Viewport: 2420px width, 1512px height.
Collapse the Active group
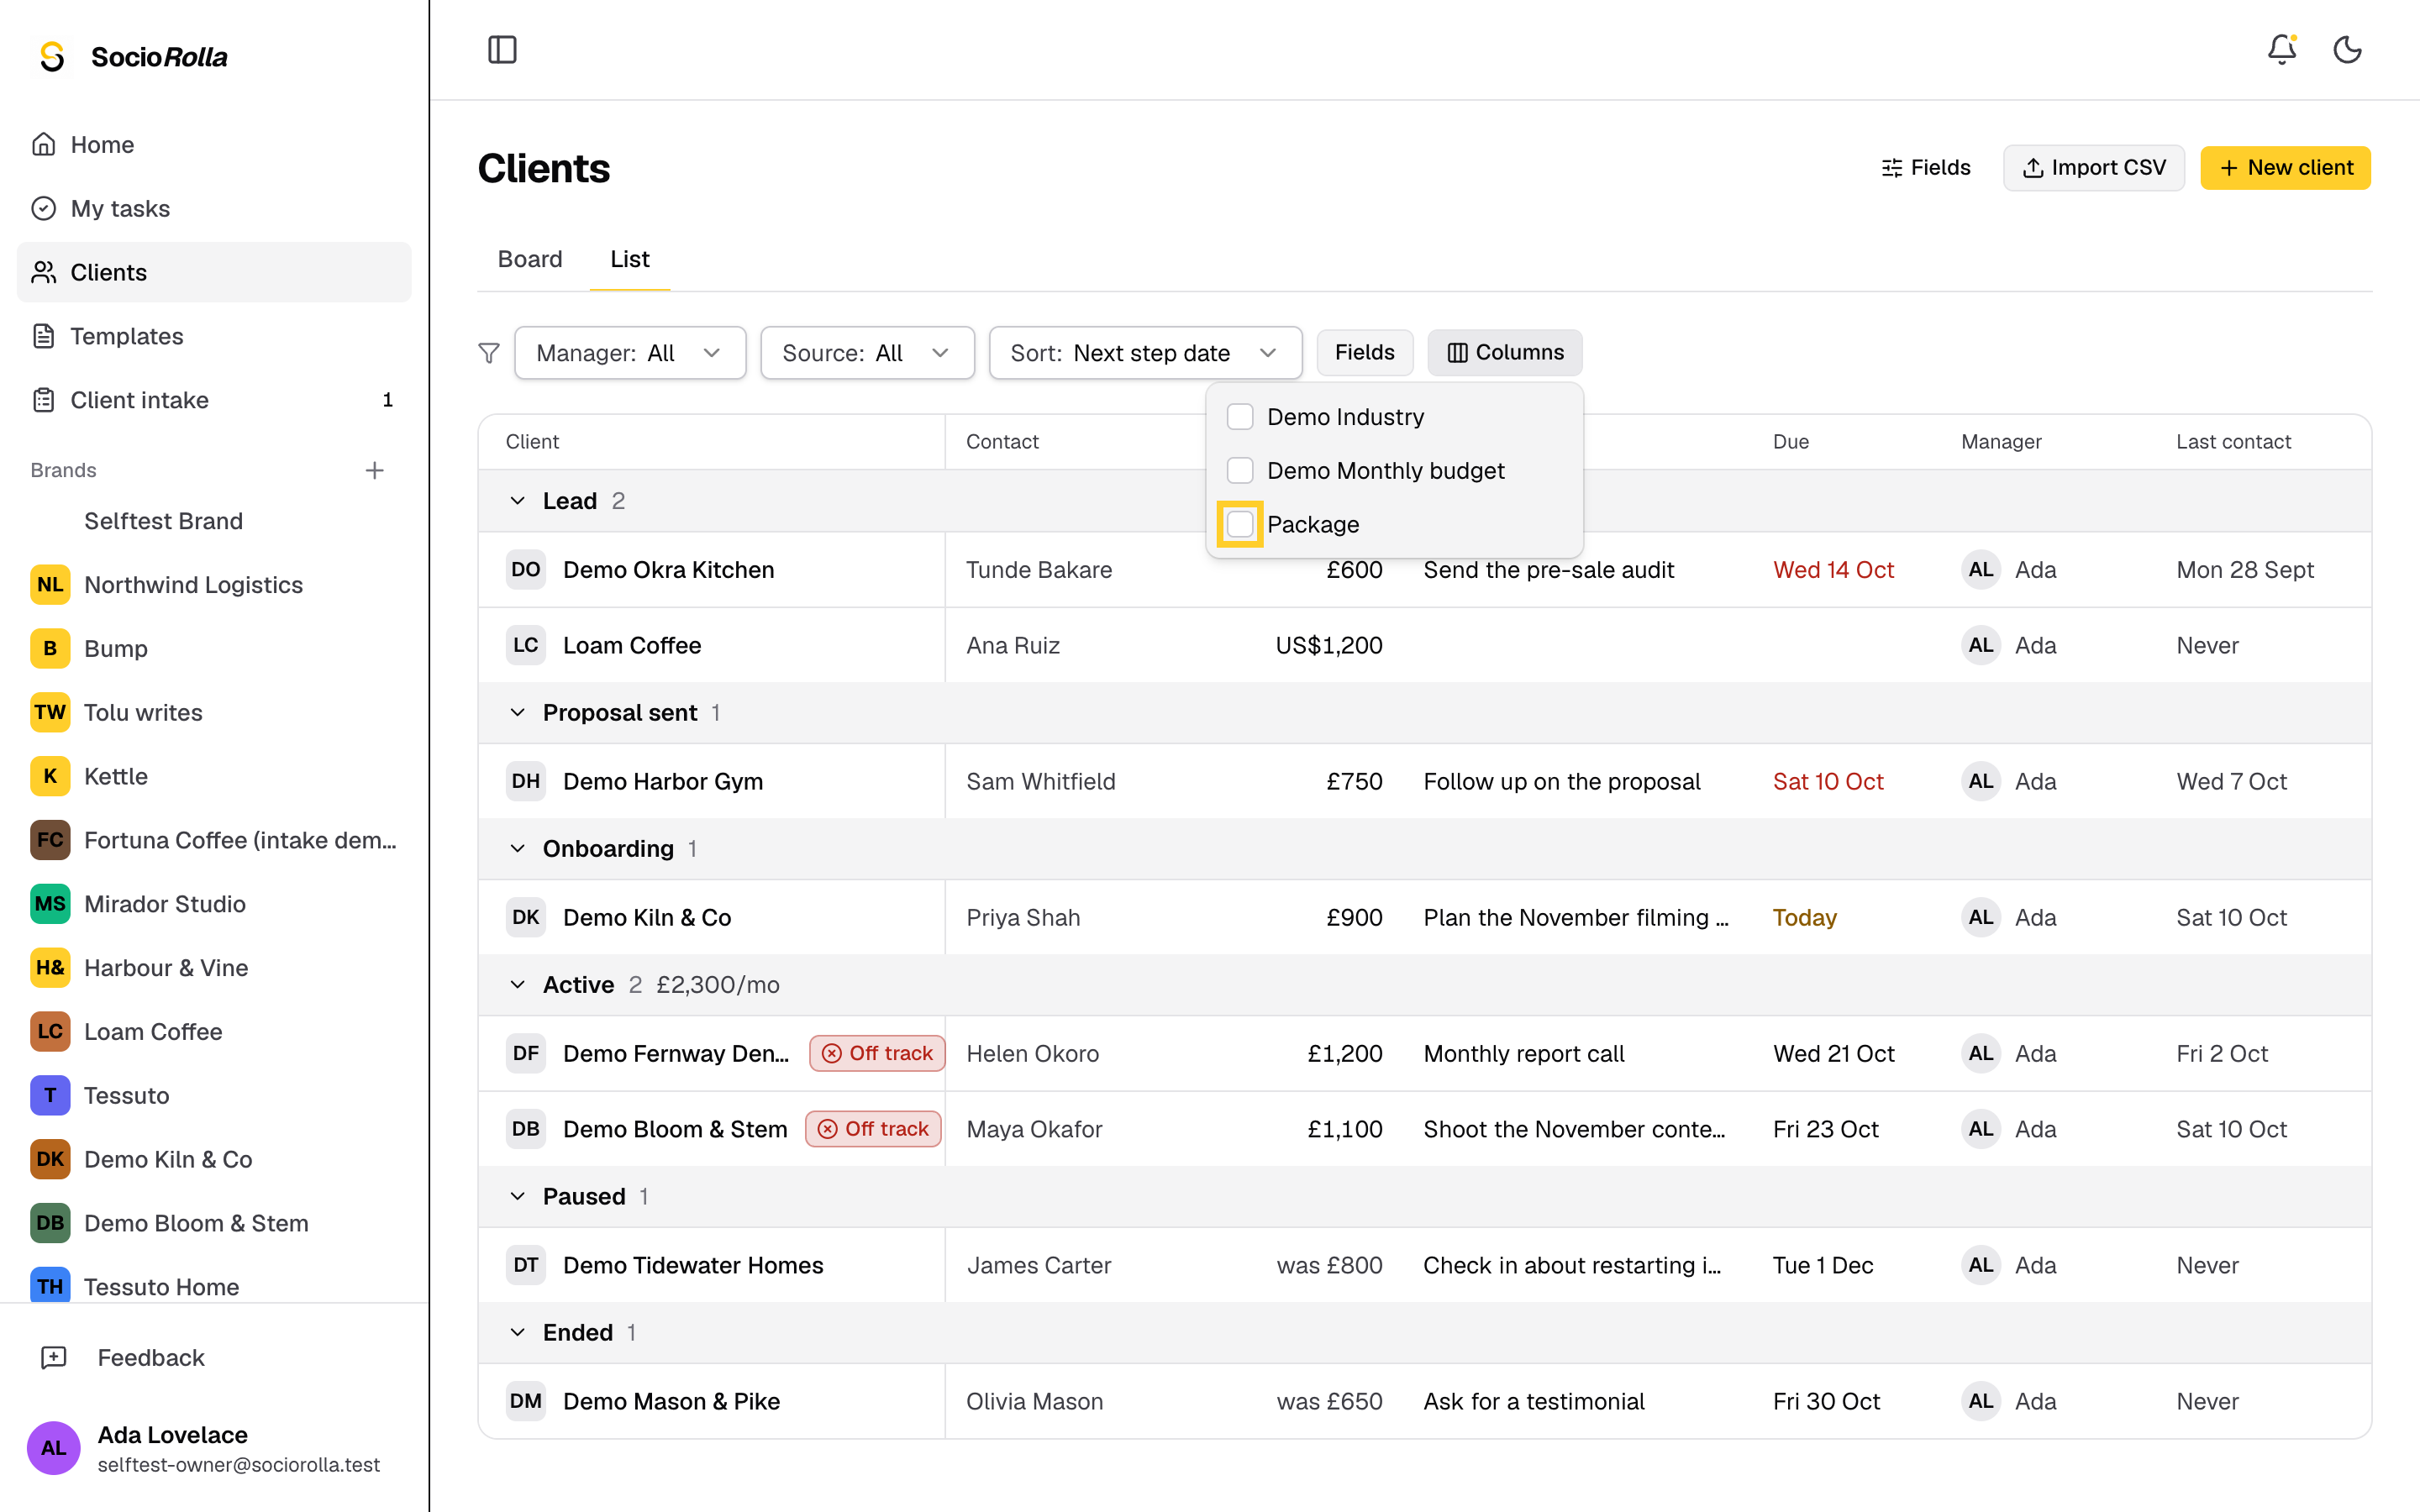[x=517, y=985]
